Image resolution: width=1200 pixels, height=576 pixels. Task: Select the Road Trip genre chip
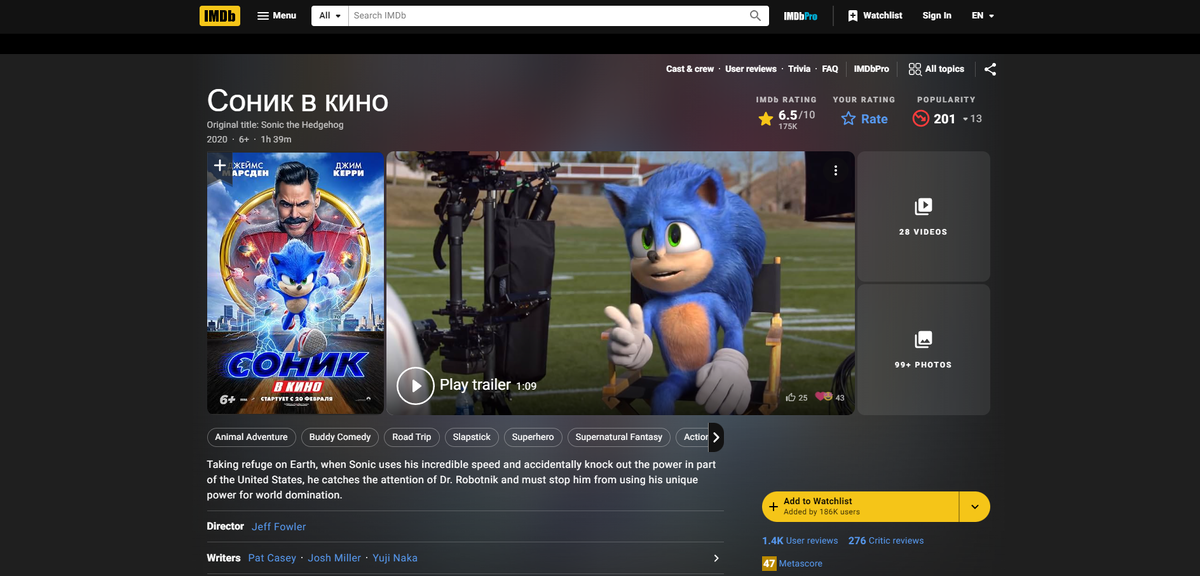(x=412, y=437)
